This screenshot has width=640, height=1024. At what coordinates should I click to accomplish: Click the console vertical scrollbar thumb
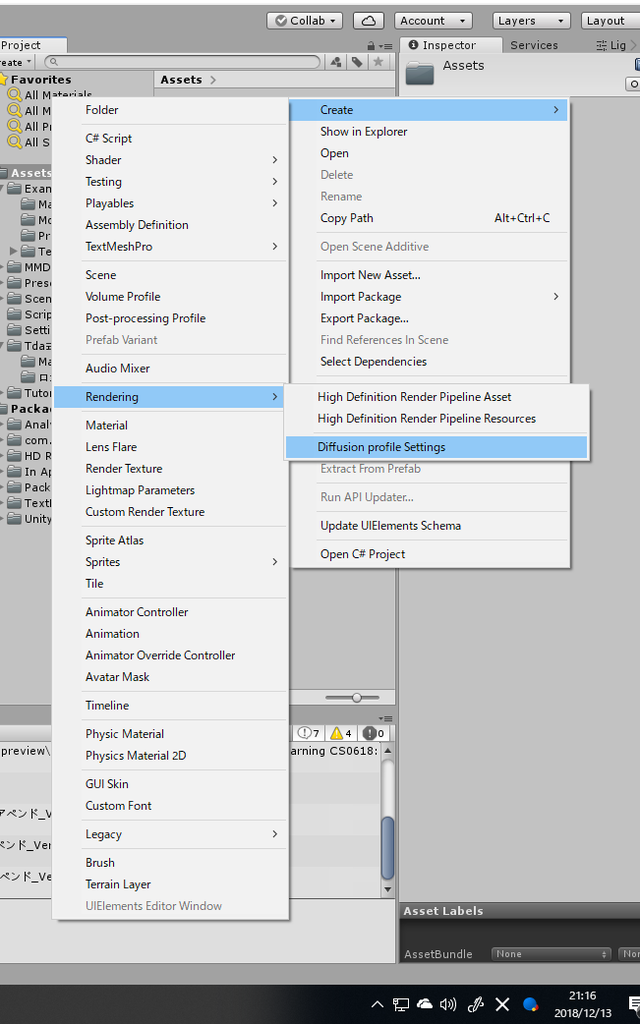coord(387,847)
